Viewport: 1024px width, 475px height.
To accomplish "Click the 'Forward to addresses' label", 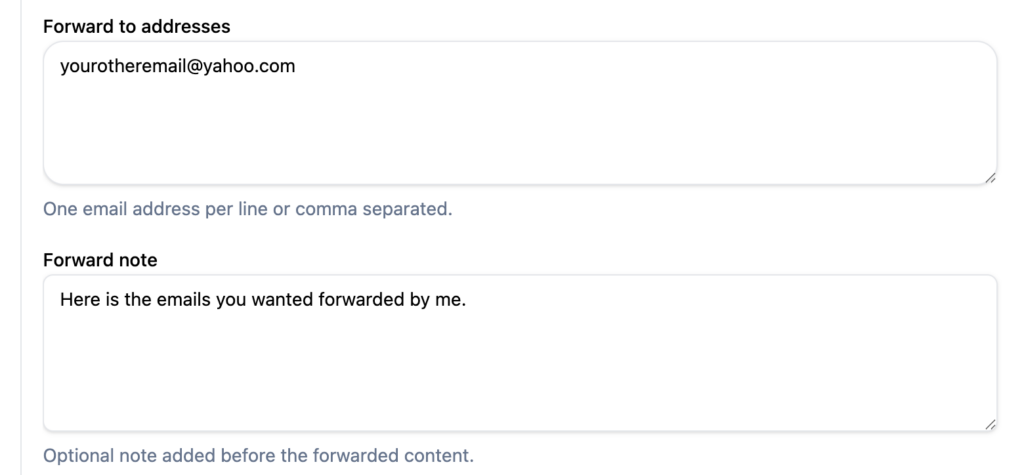I will [x=137, y=27].
